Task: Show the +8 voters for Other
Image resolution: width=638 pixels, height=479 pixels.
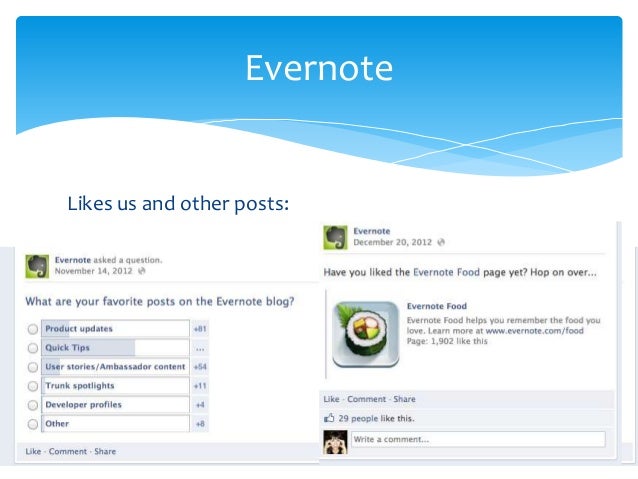Action: [200, 424]
